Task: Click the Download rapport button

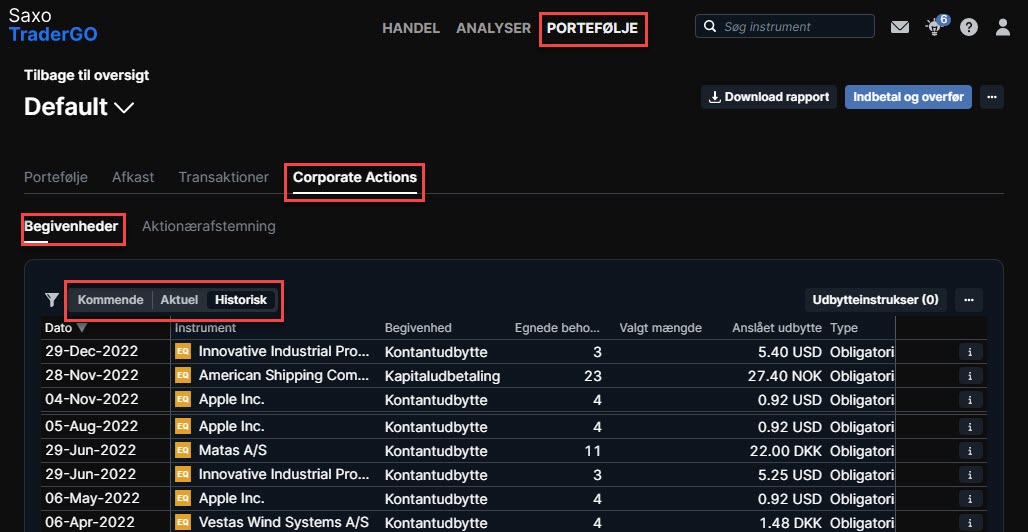Action: point(769,97)
